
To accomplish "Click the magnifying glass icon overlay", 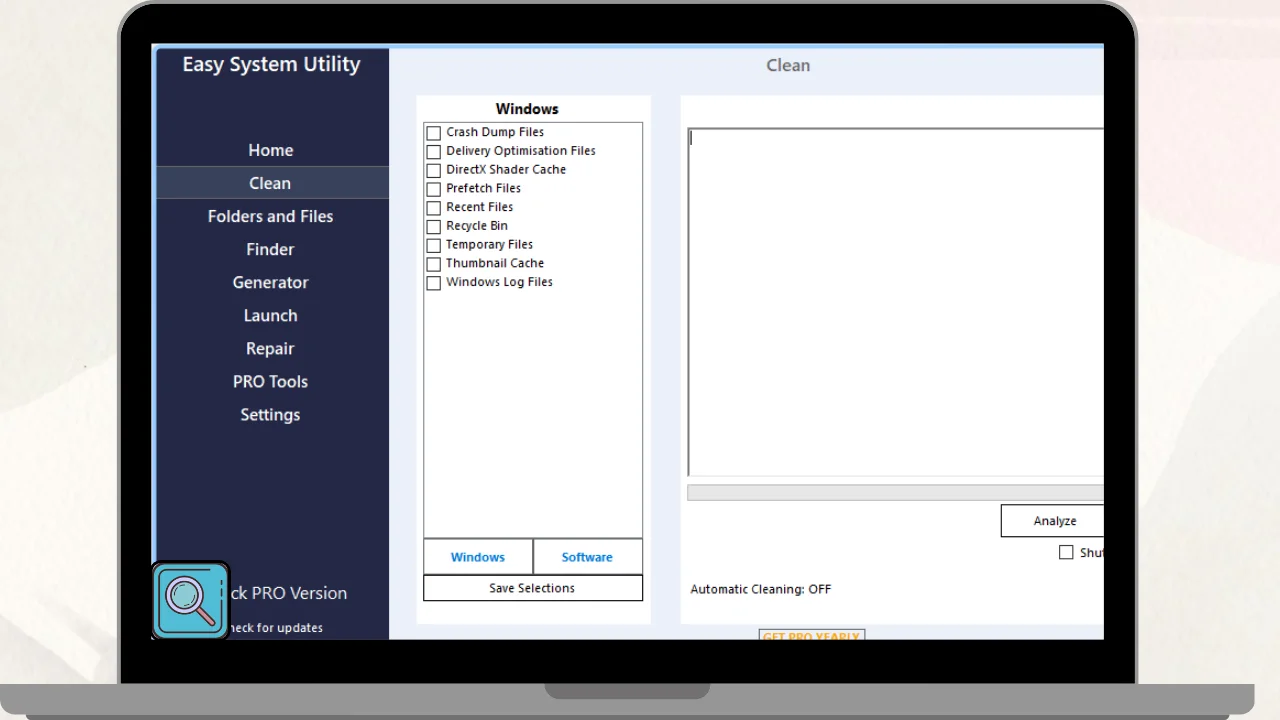I will coord(190,600).
